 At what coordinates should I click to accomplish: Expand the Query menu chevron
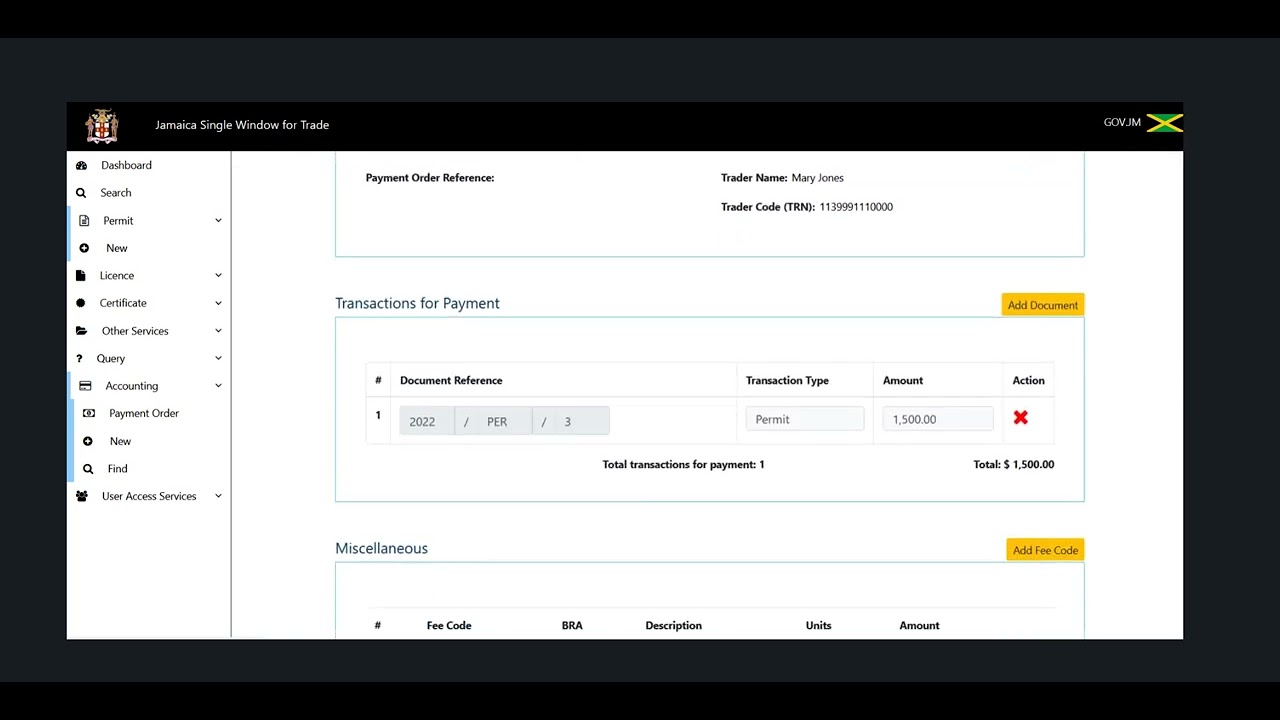coord(218,358)
